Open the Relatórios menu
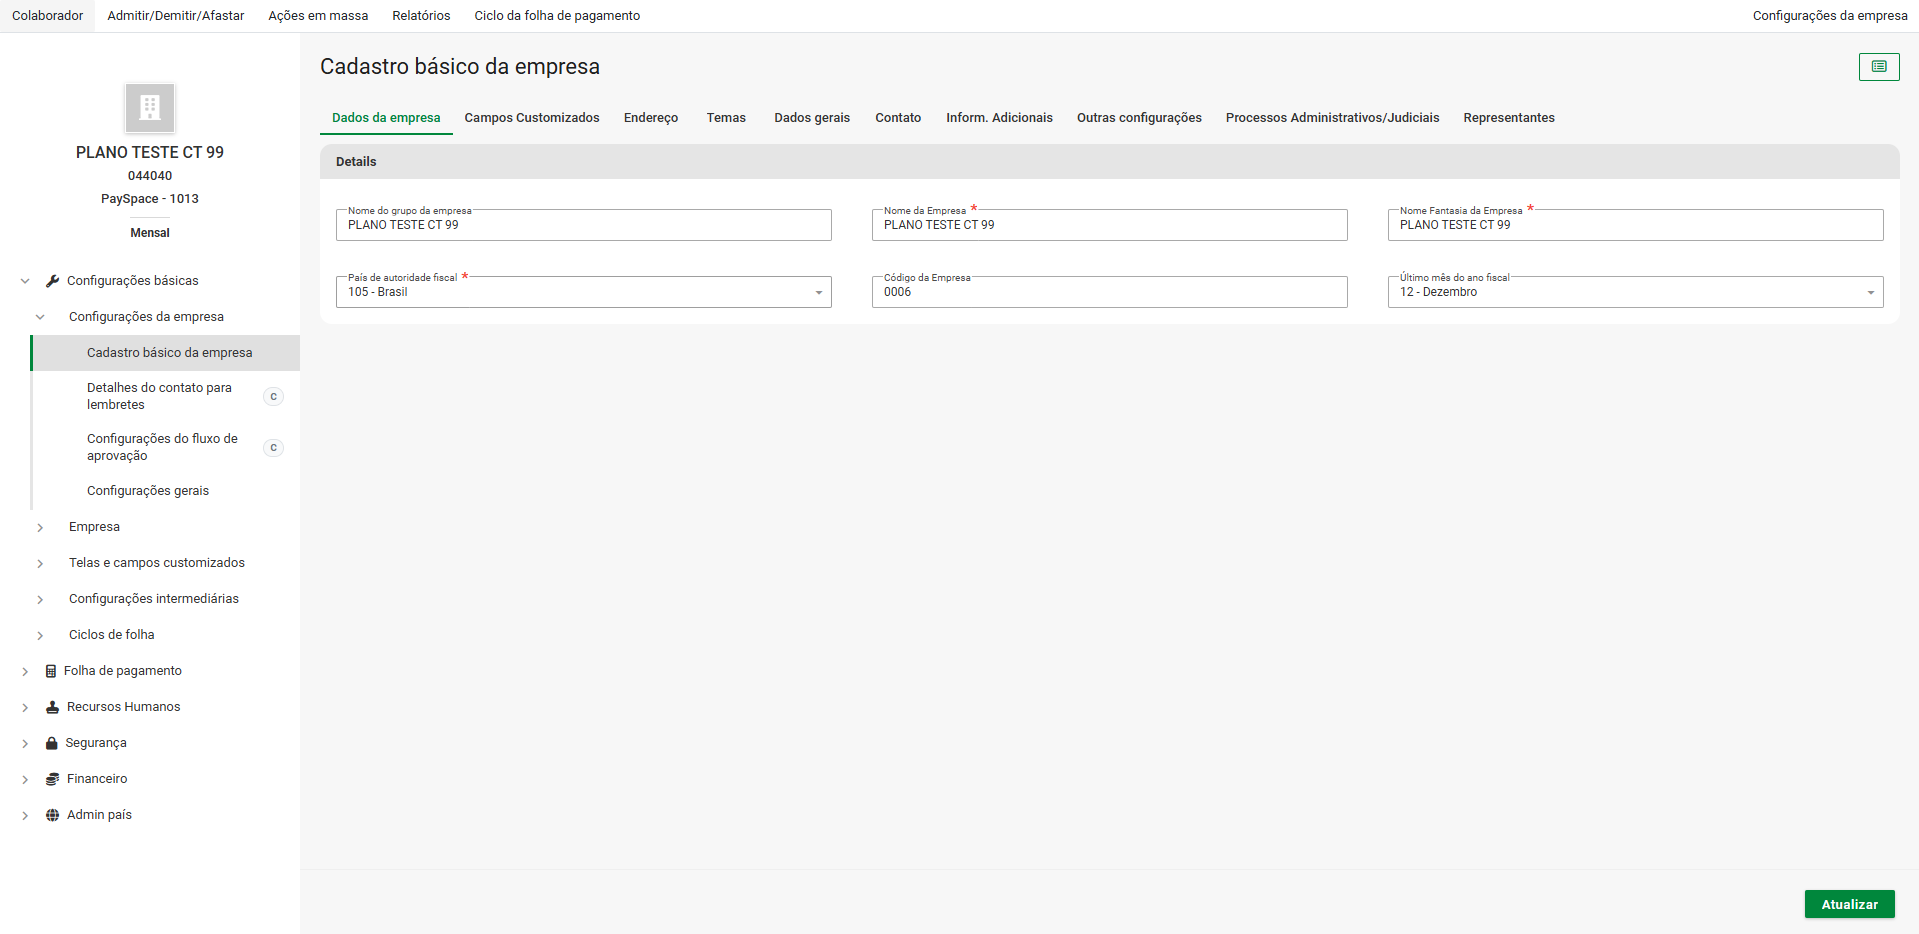This screenshot has width=1919, height=934. pyautogui.click(x=421, y=16)
